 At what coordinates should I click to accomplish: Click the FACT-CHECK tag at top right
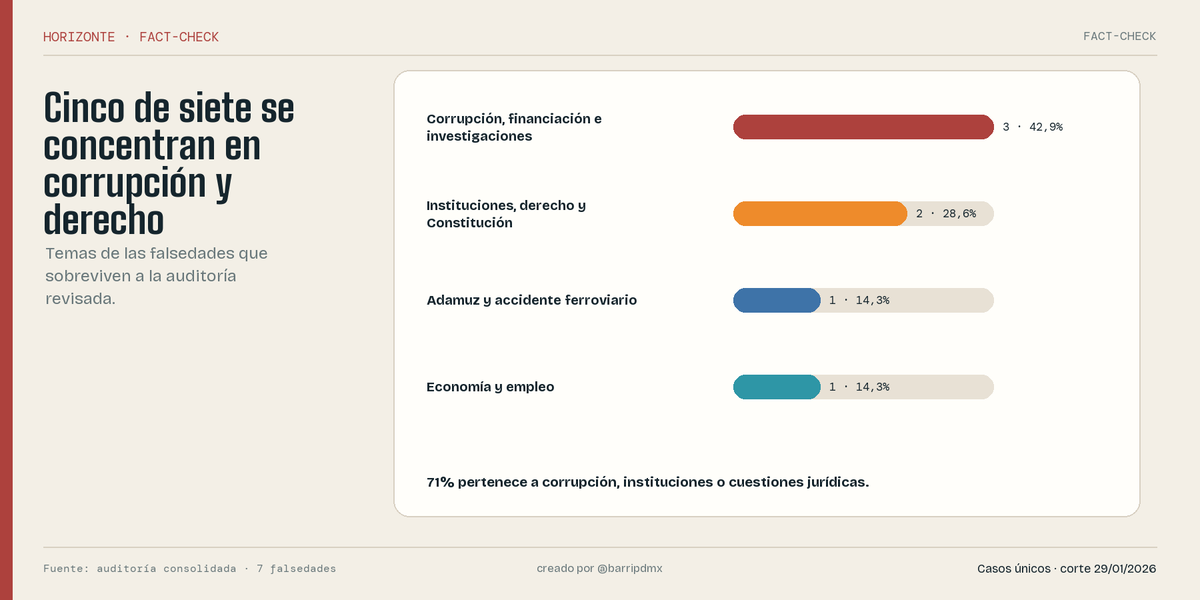pos(1119,36)
